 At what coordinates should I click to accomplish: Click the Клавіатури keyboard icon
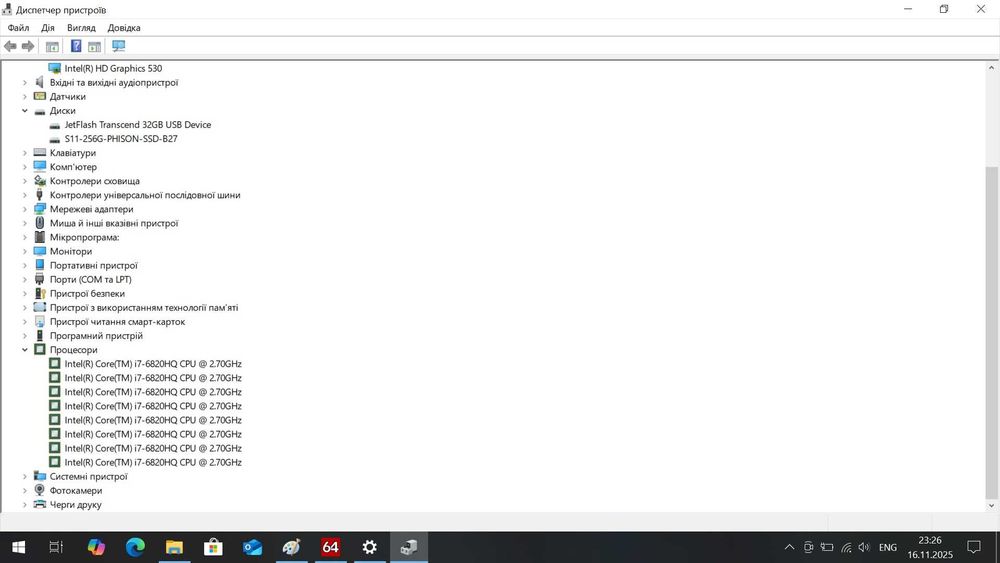[40, 152]
